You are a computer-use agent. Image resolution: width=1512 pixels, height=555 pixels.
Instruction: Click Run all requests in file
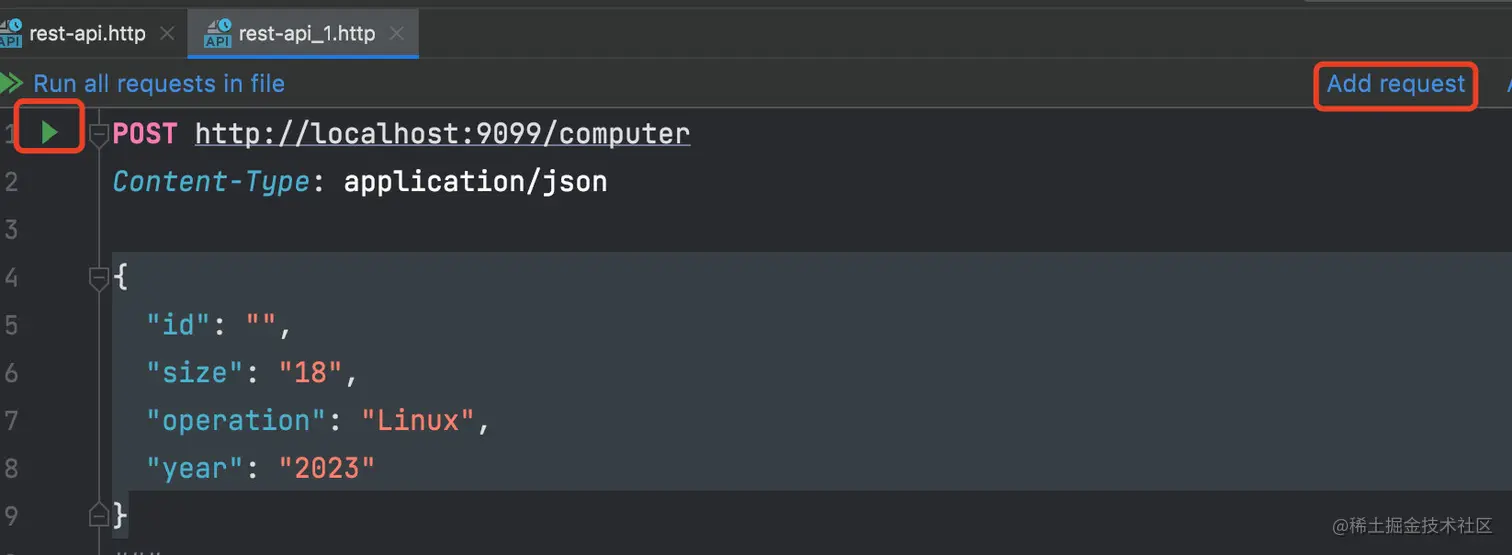[x=159, y=83]
